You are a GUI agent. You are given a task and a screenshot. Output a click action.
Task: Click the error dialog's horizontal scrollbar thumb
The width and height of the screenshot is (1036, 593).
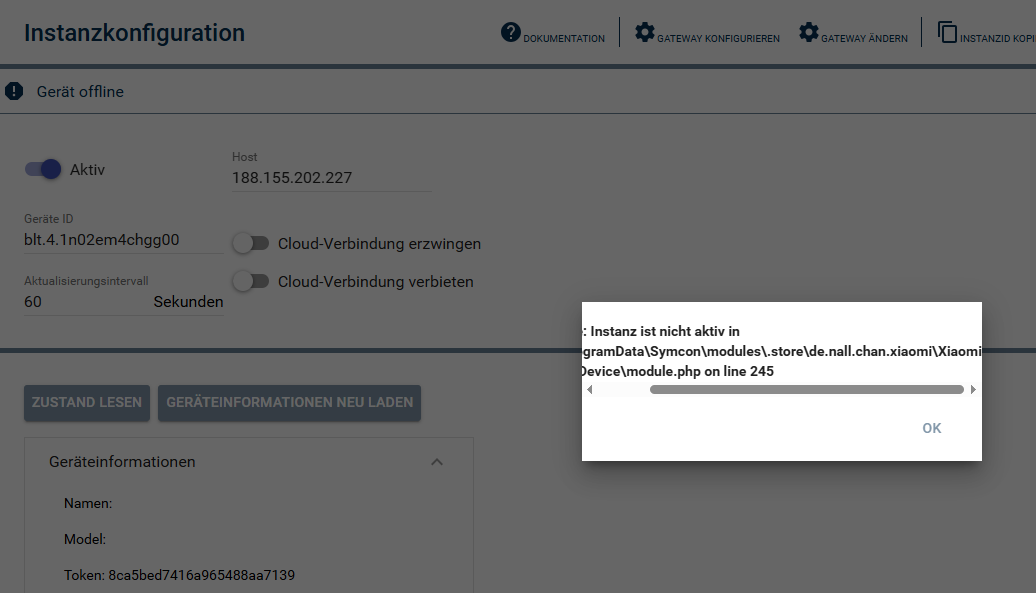(806, 390)
